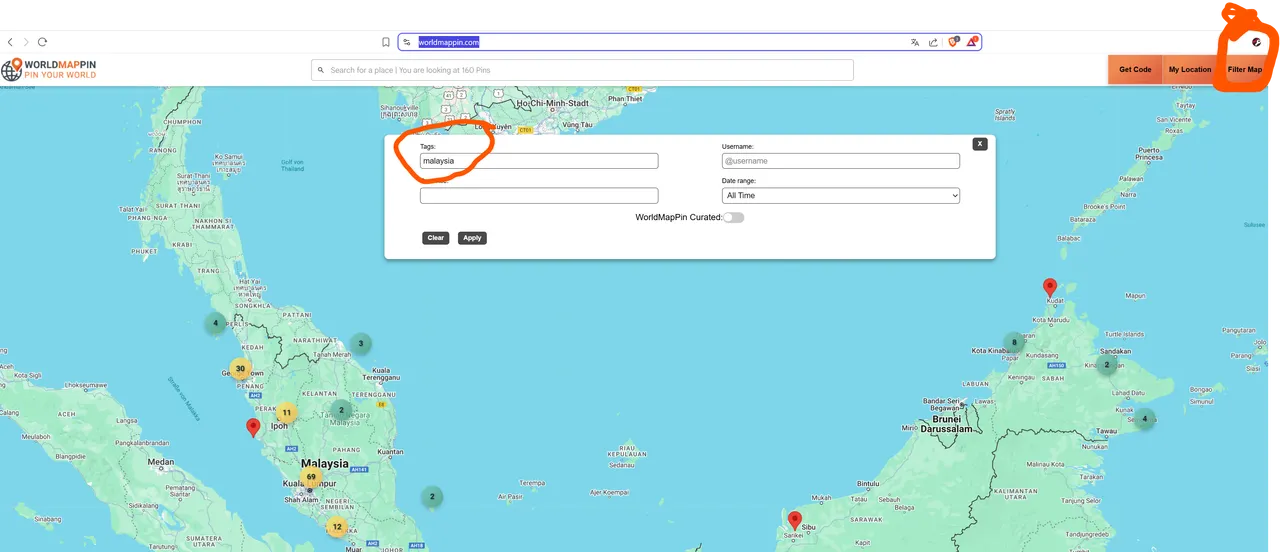The height and width of the screenshot is (552, 1280).
Task: Open the 8-pin cluster near Kota Kinabalu
Action: click(1014, 342)
